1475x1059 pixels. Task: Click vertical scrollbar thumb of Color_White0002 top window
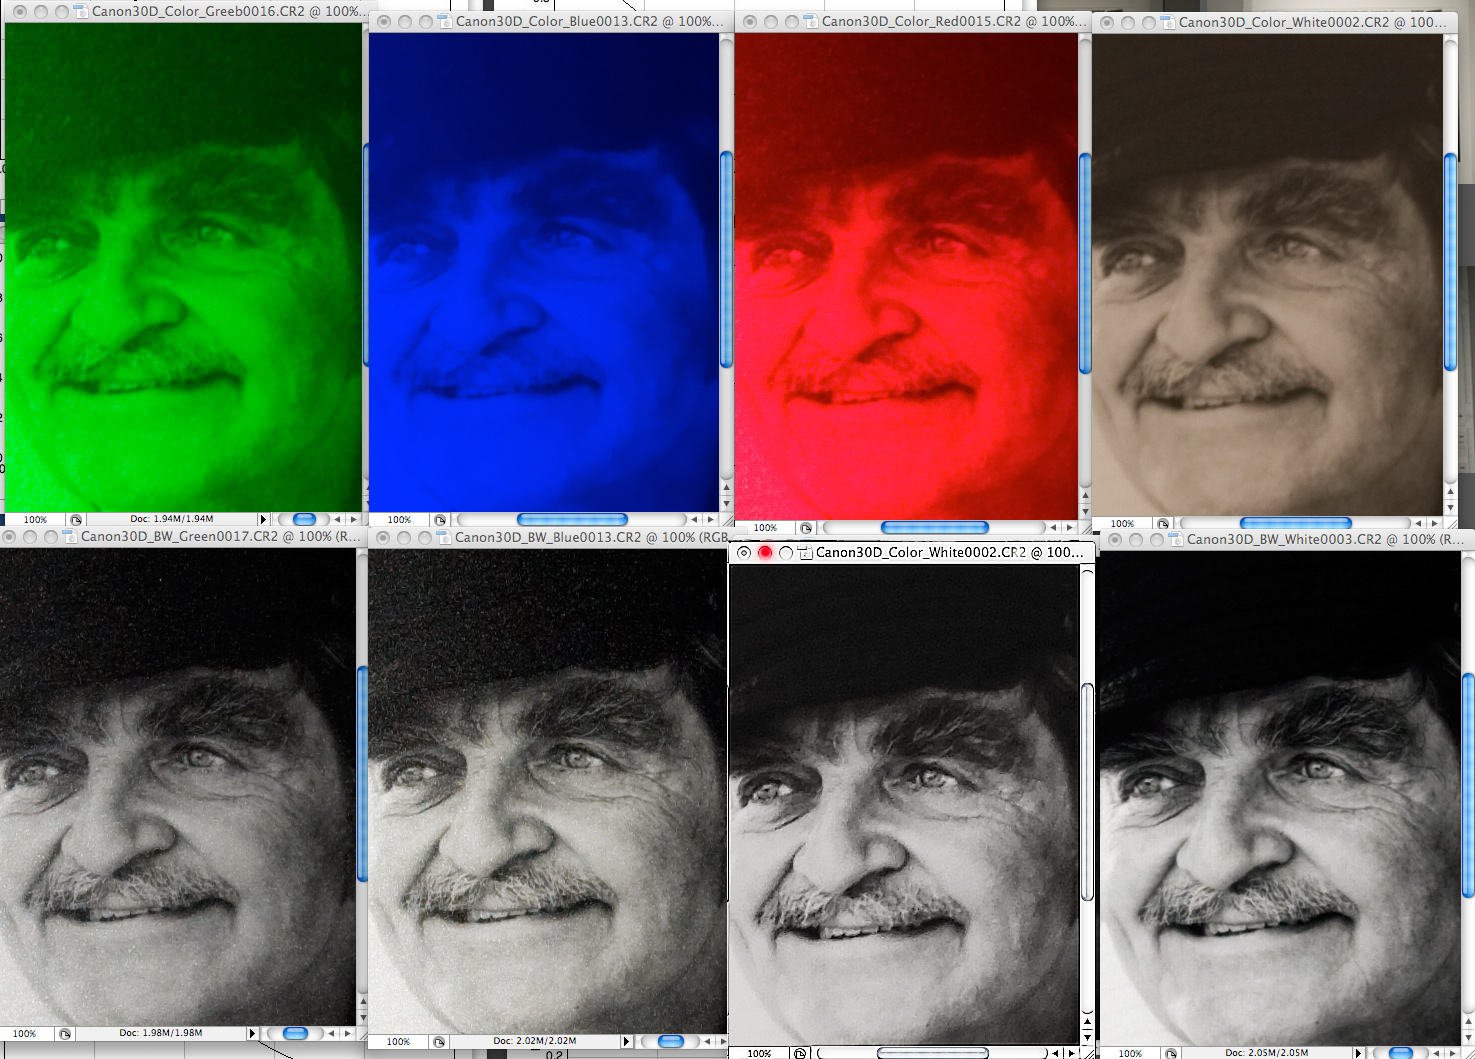click(1450, 260)
